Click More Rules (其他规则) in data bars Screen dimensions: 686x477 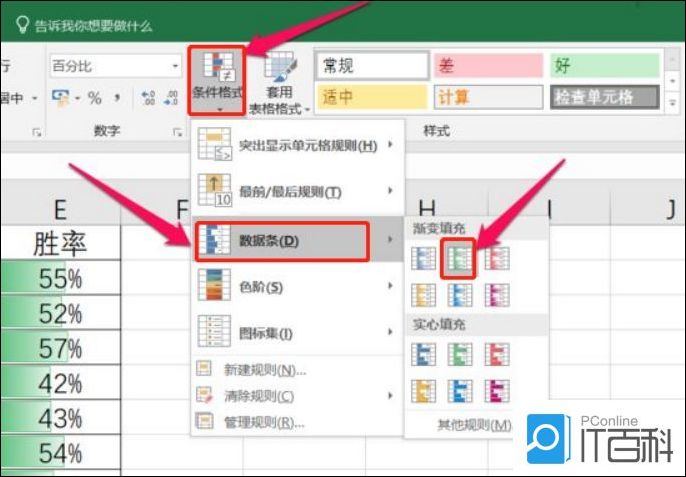475,424
